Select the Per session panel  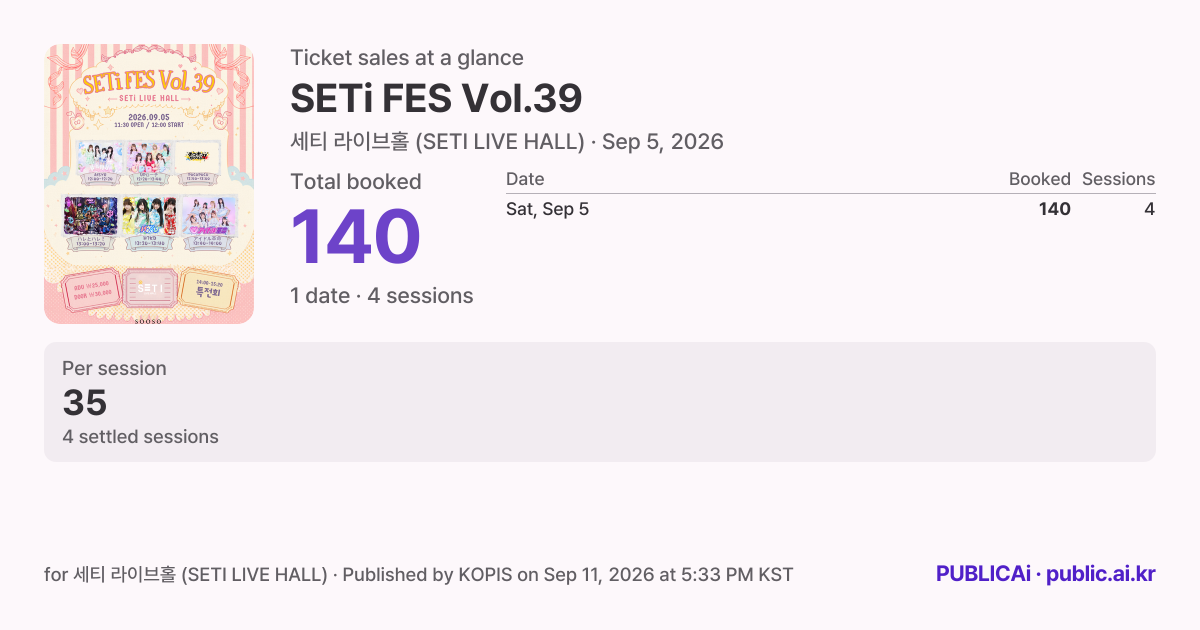600,402
